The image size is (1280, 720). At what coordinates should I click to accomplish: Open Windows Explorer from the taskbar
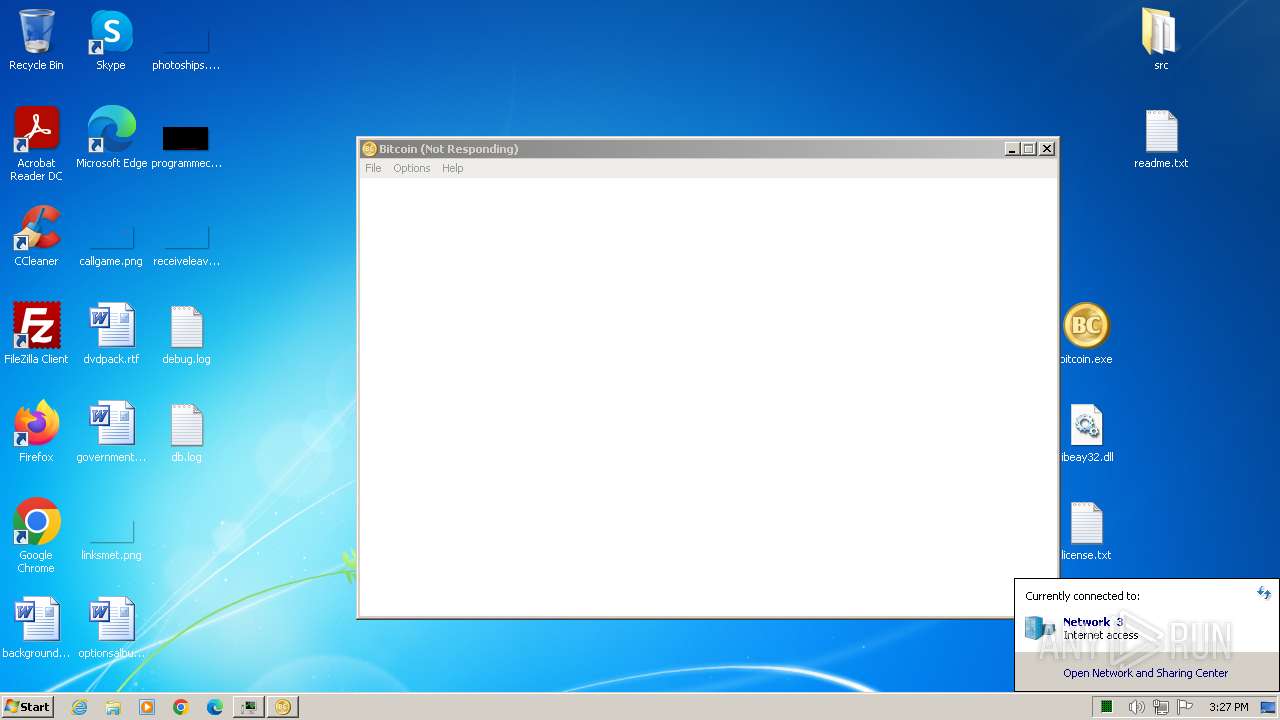click(x=113, y=707)
